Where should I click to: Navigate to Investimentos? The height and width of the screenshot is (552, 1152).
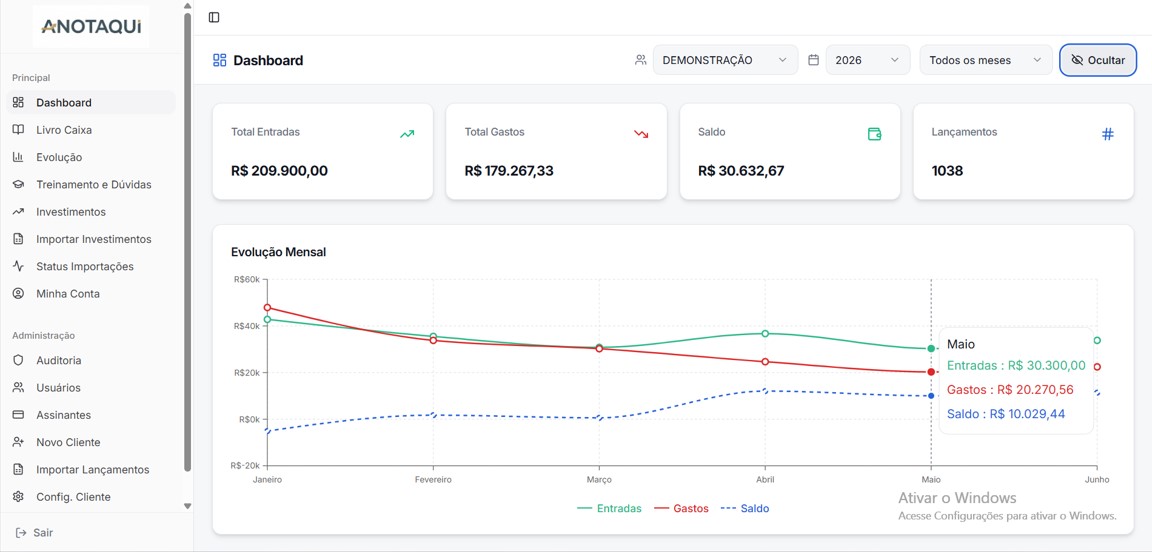(91, 212)
